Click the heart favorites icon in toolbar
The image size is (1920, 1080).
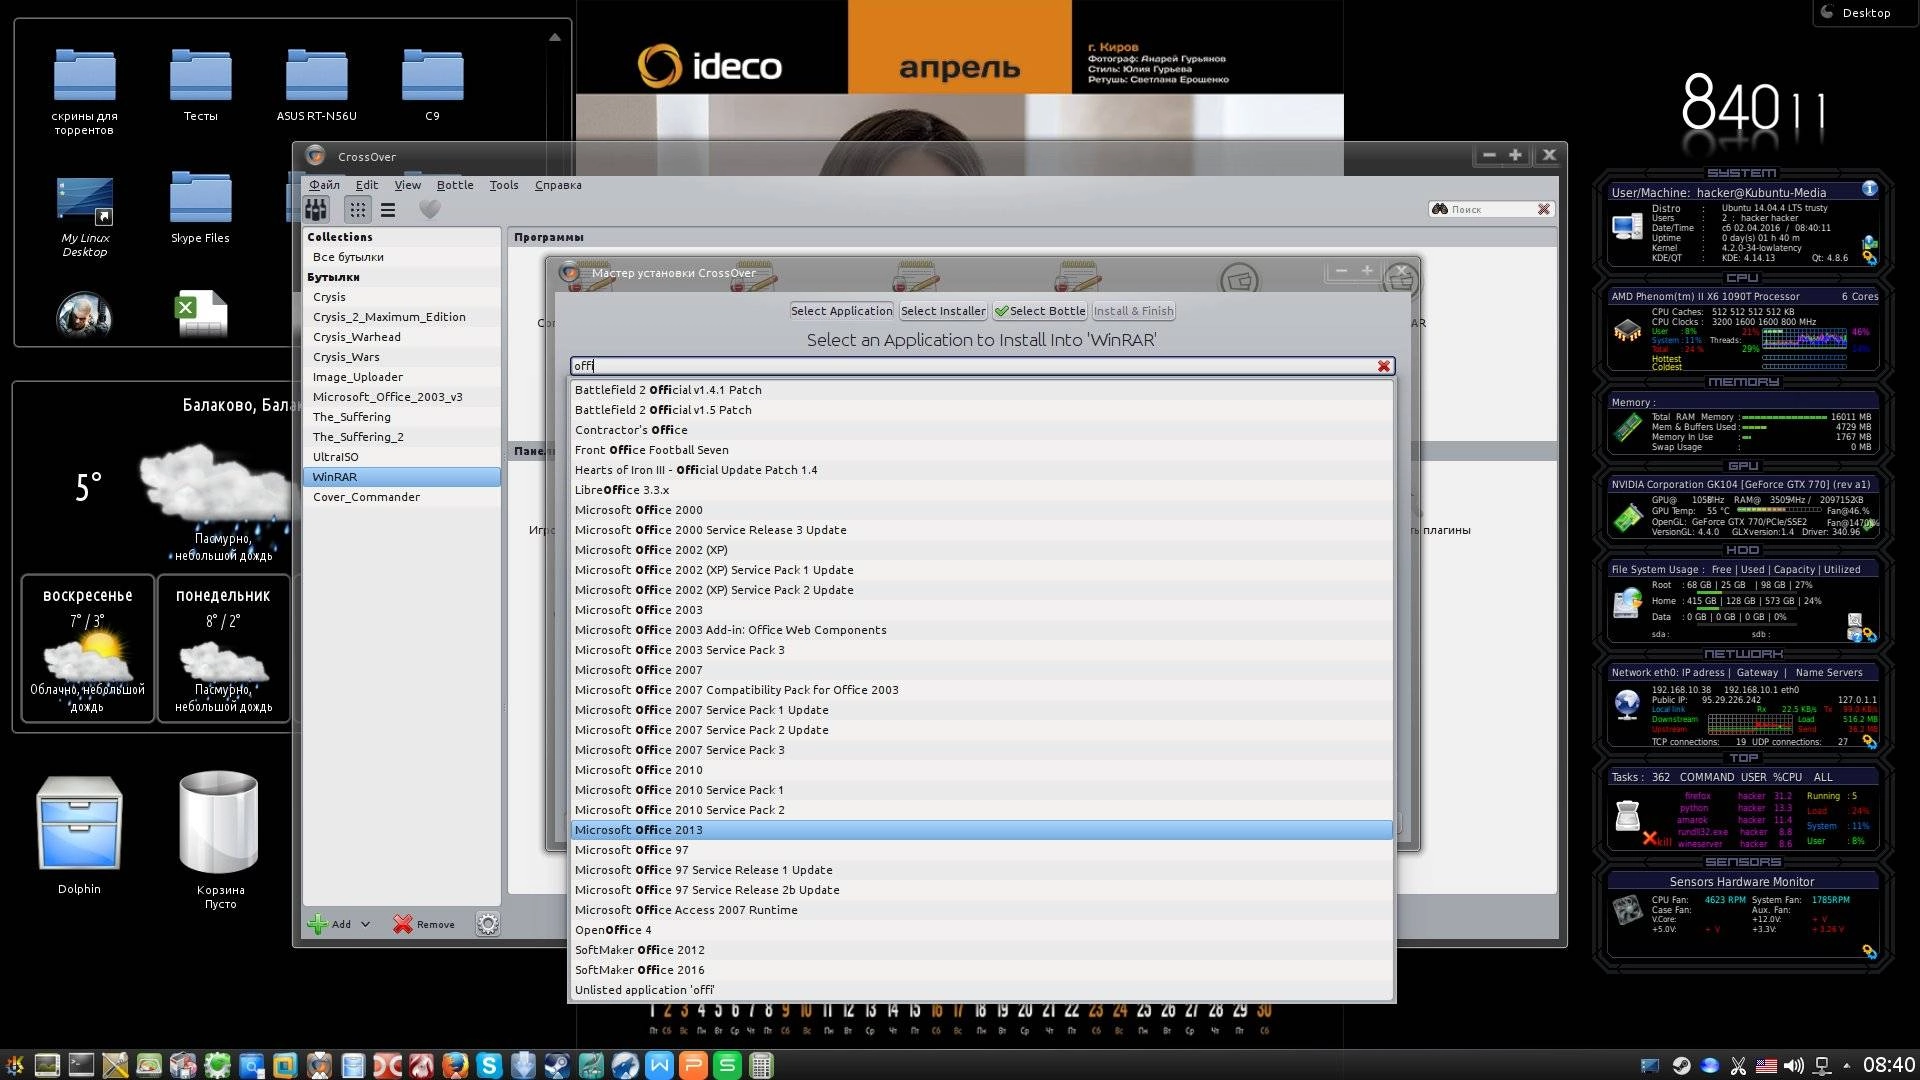click(x=430, y=210)
